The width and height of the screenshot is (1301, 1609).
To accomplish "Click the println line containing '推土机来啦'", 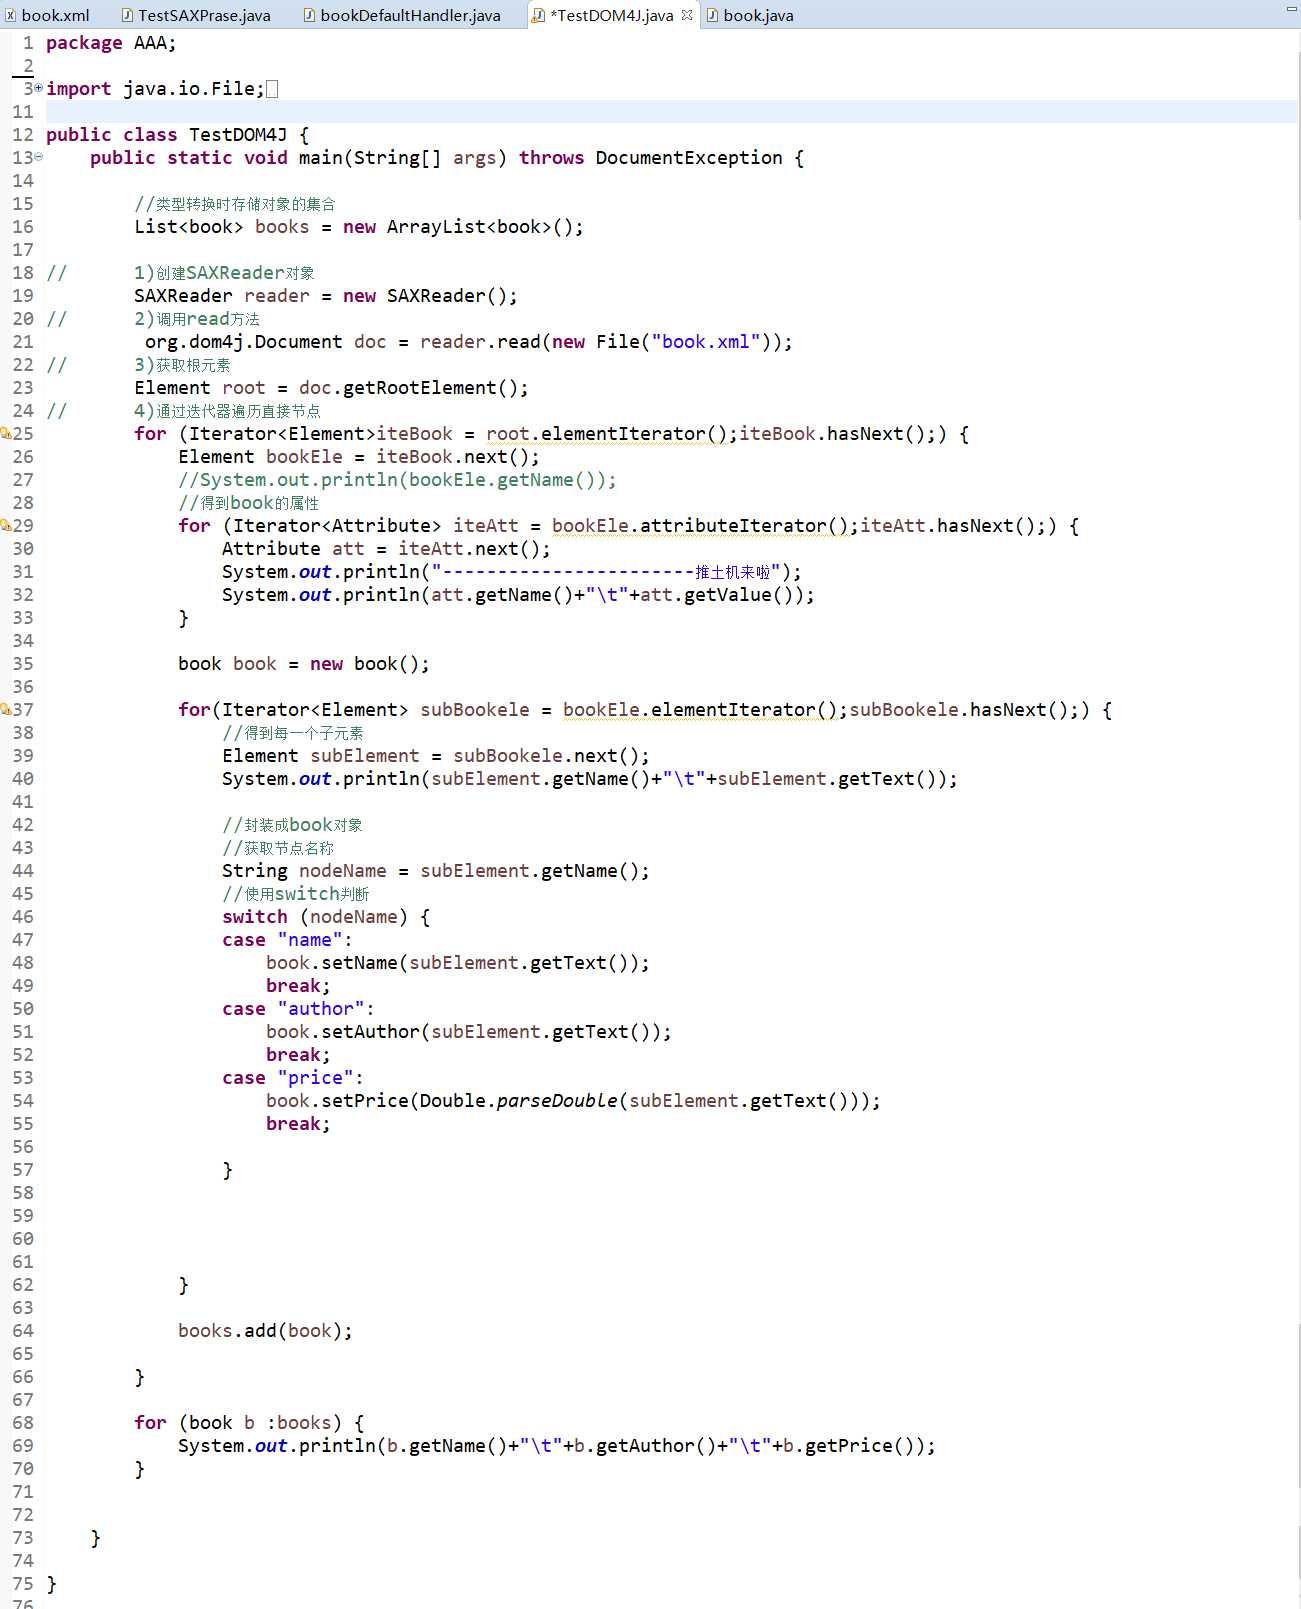I will point(512,572).
